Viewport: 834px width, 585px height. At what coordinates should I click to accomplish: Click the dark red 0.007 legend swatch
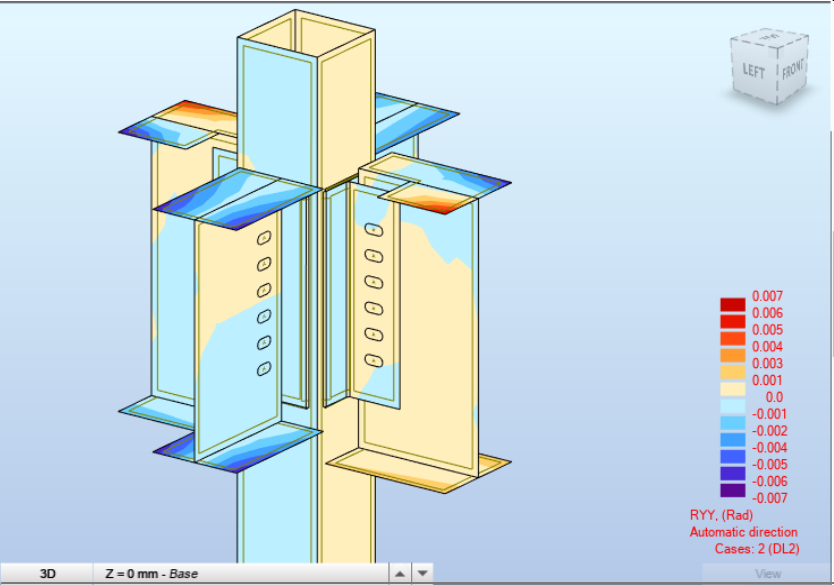(x=732, y=305)
